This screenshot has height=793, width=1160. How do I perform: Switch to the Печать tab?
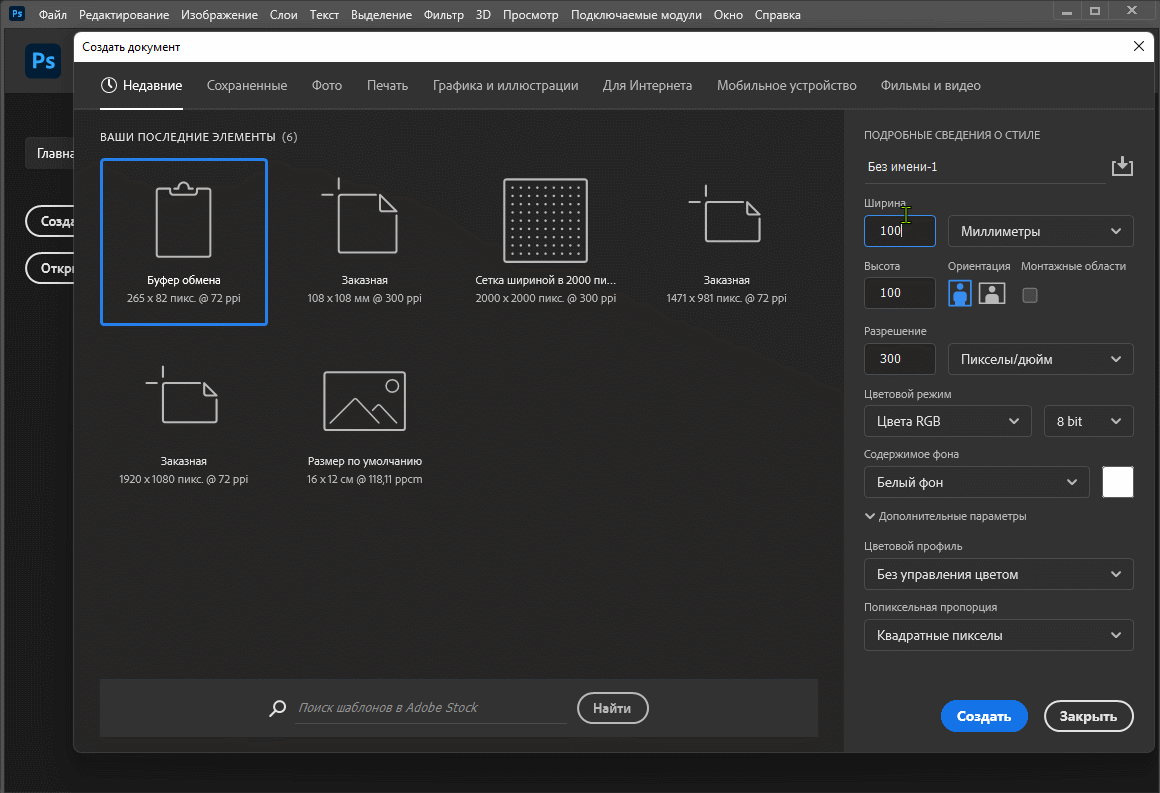[388, 86]
